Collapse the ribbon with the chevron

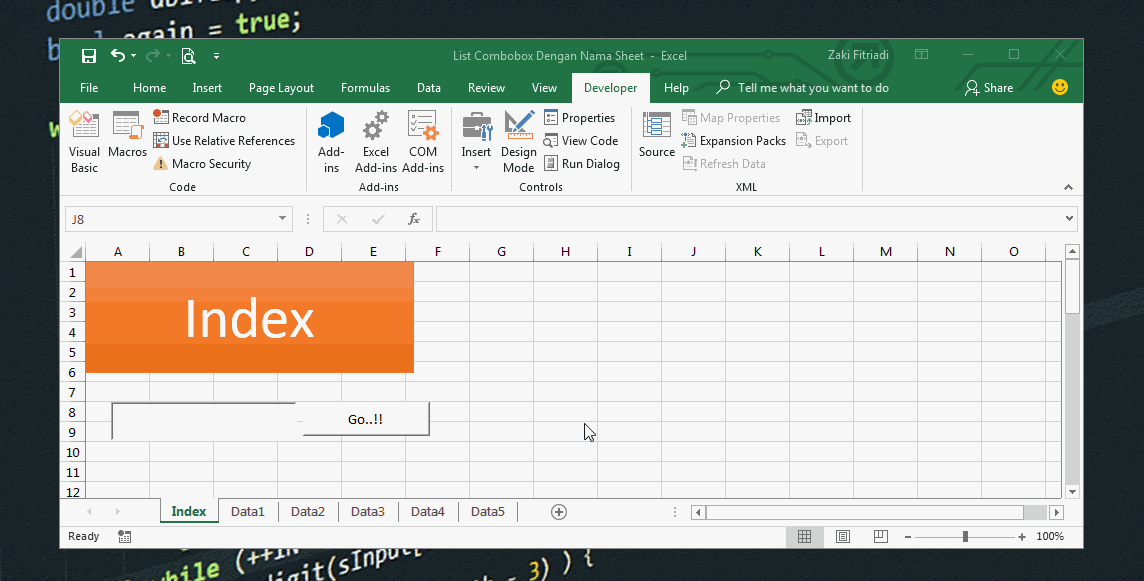coord(1068,186)
